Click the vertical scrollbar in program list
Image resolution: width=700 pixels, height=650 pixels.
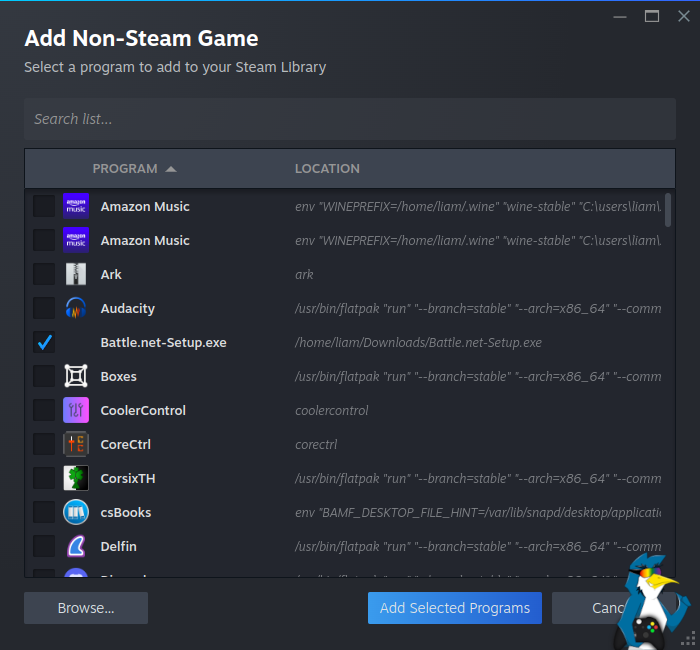[667, 211]
